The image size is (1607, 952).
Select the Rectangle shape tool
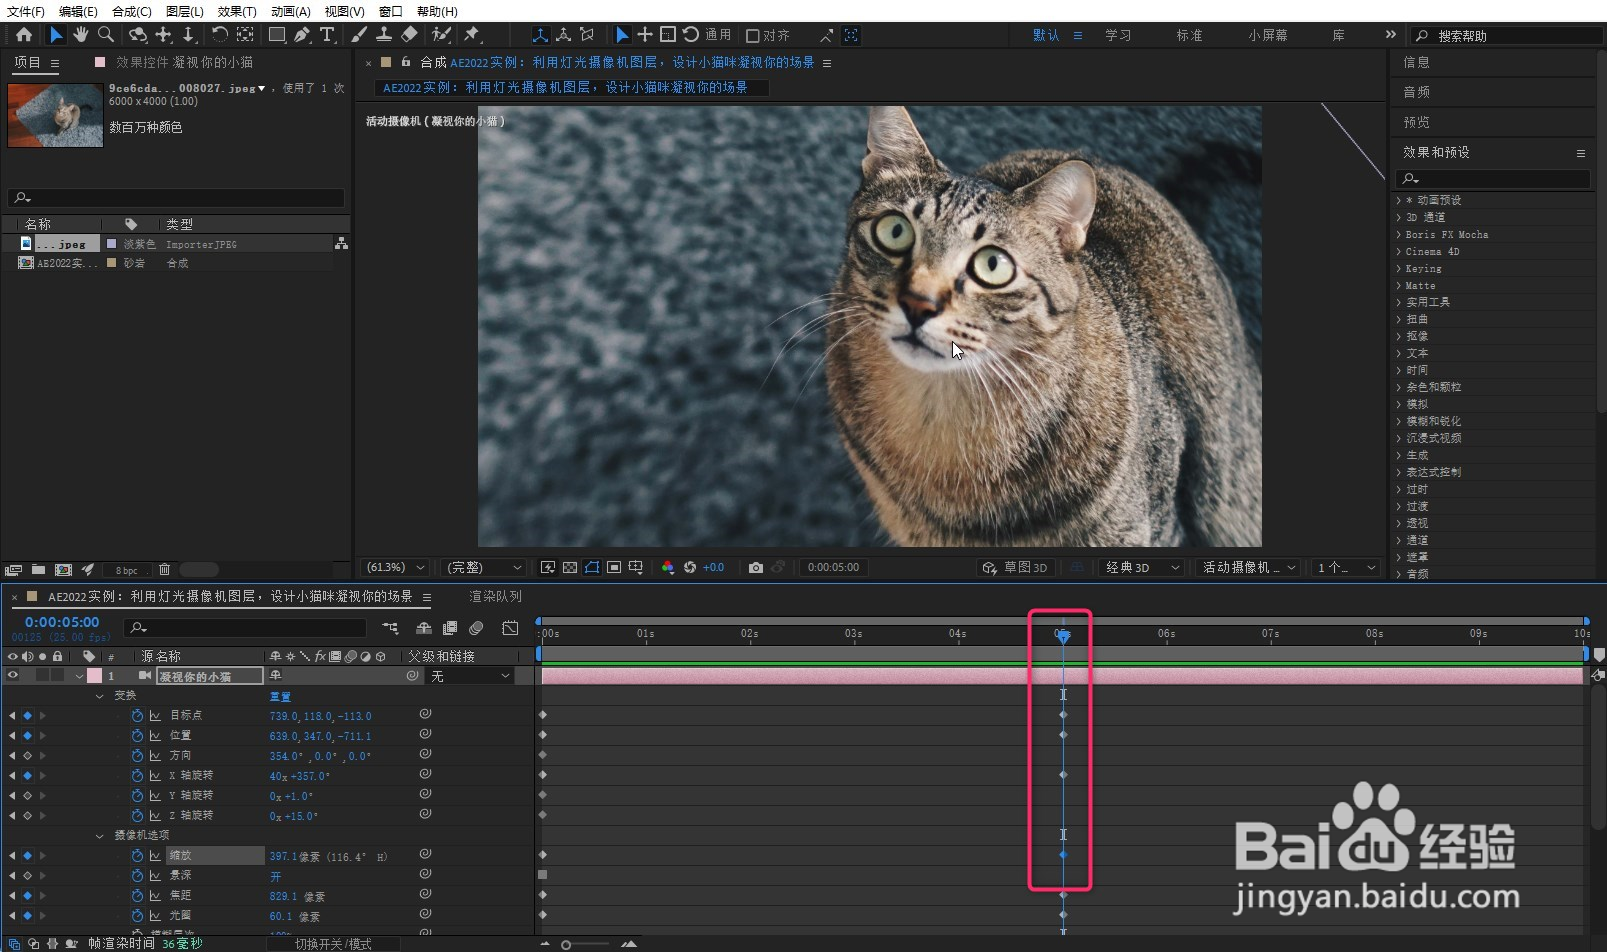pos(277,35)
